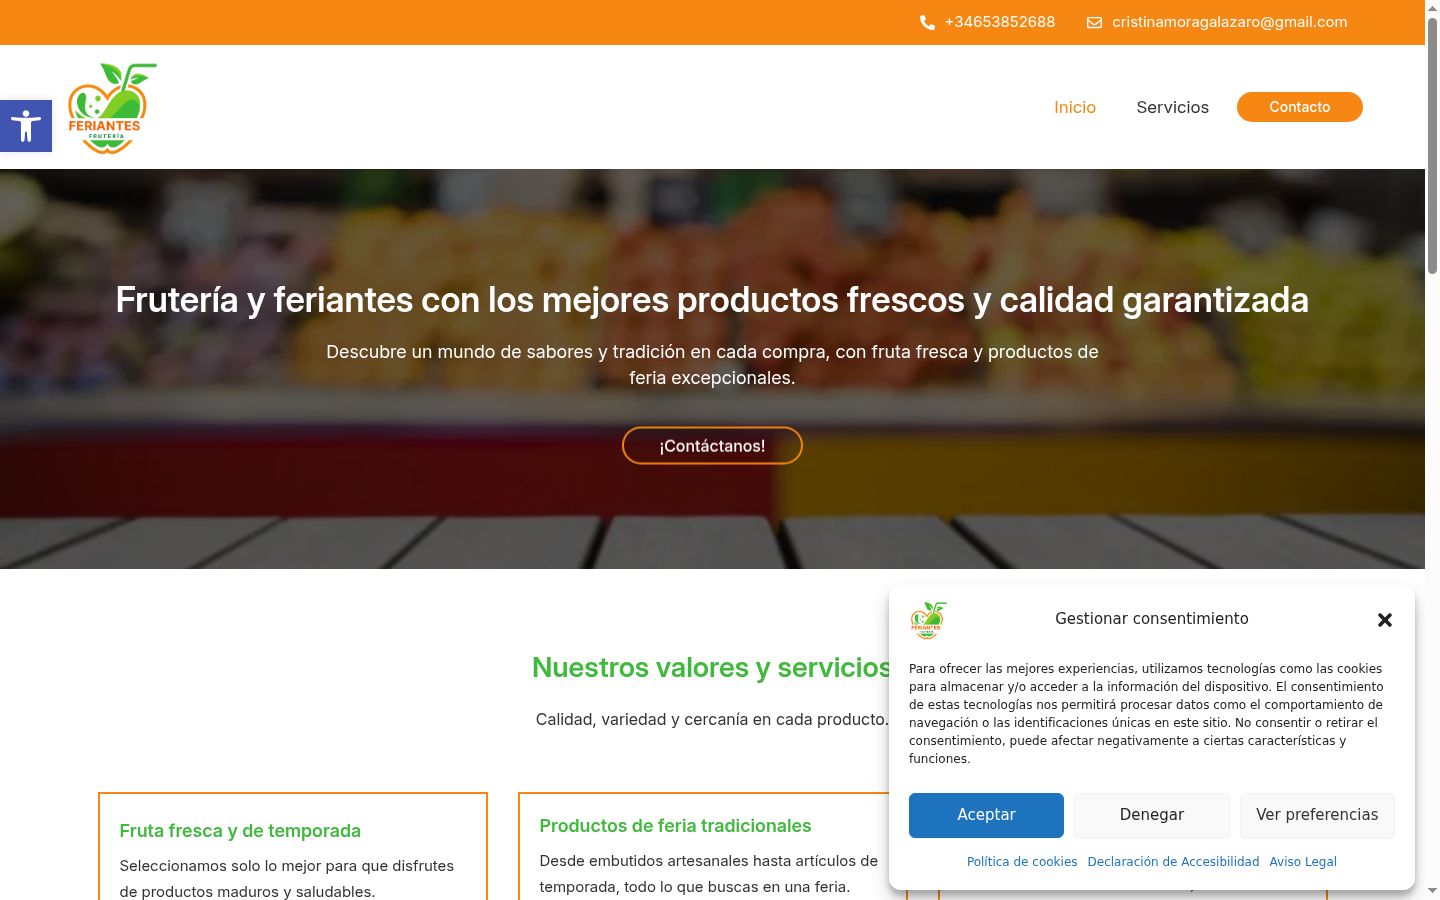
Task: Click the 'Fruta fresca y de temporada' heading
Action: click(240, 831)
